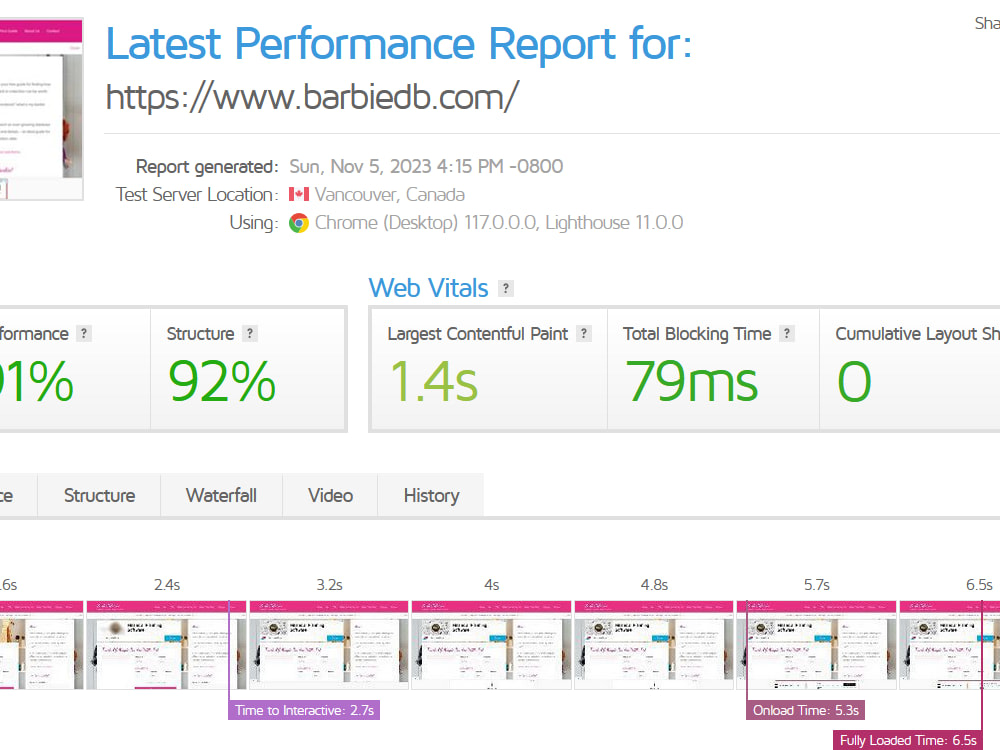The height and width of the screenshot is (750, 1000).
Task: Click the 92% Structure score
Action: pos(222,381)
